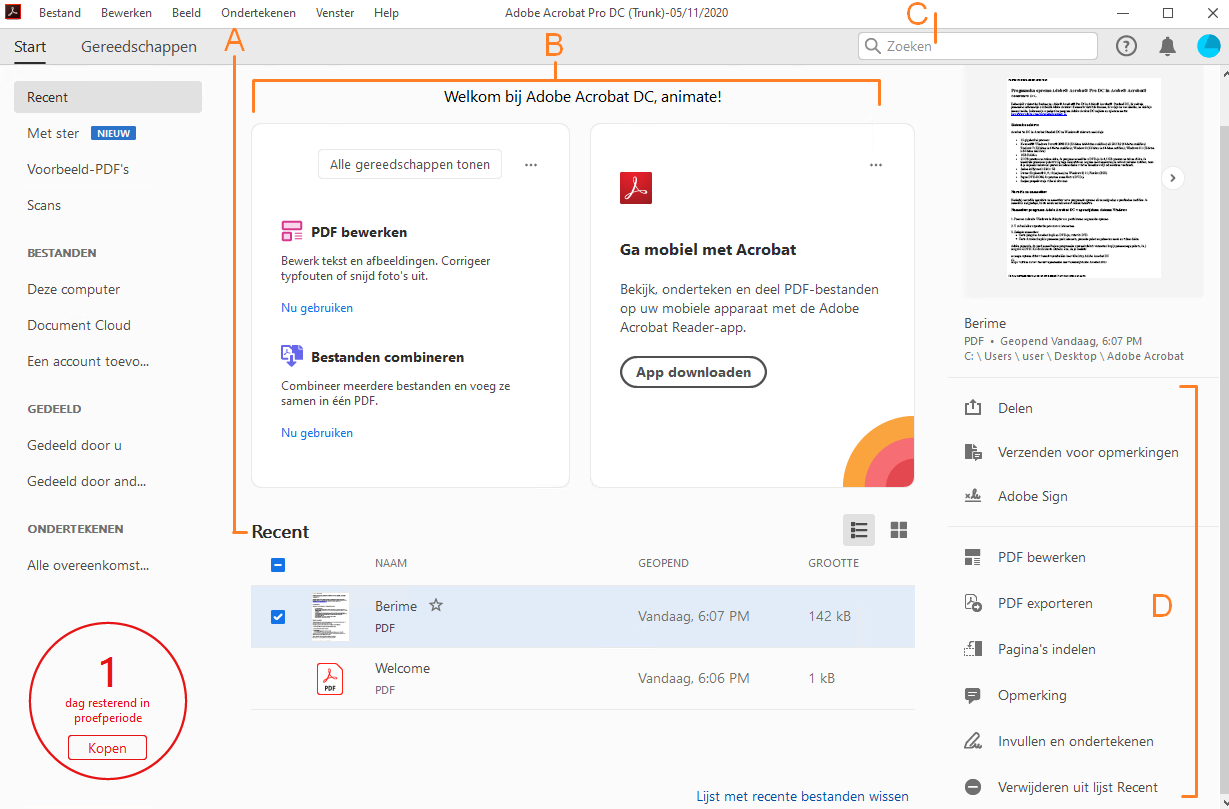
Task: Click the App downloaden button
Action: coord(693,372)
